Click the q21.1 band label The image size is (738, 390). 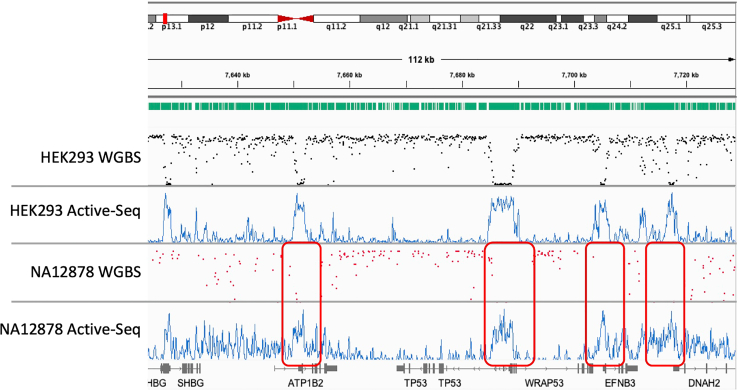409,27
